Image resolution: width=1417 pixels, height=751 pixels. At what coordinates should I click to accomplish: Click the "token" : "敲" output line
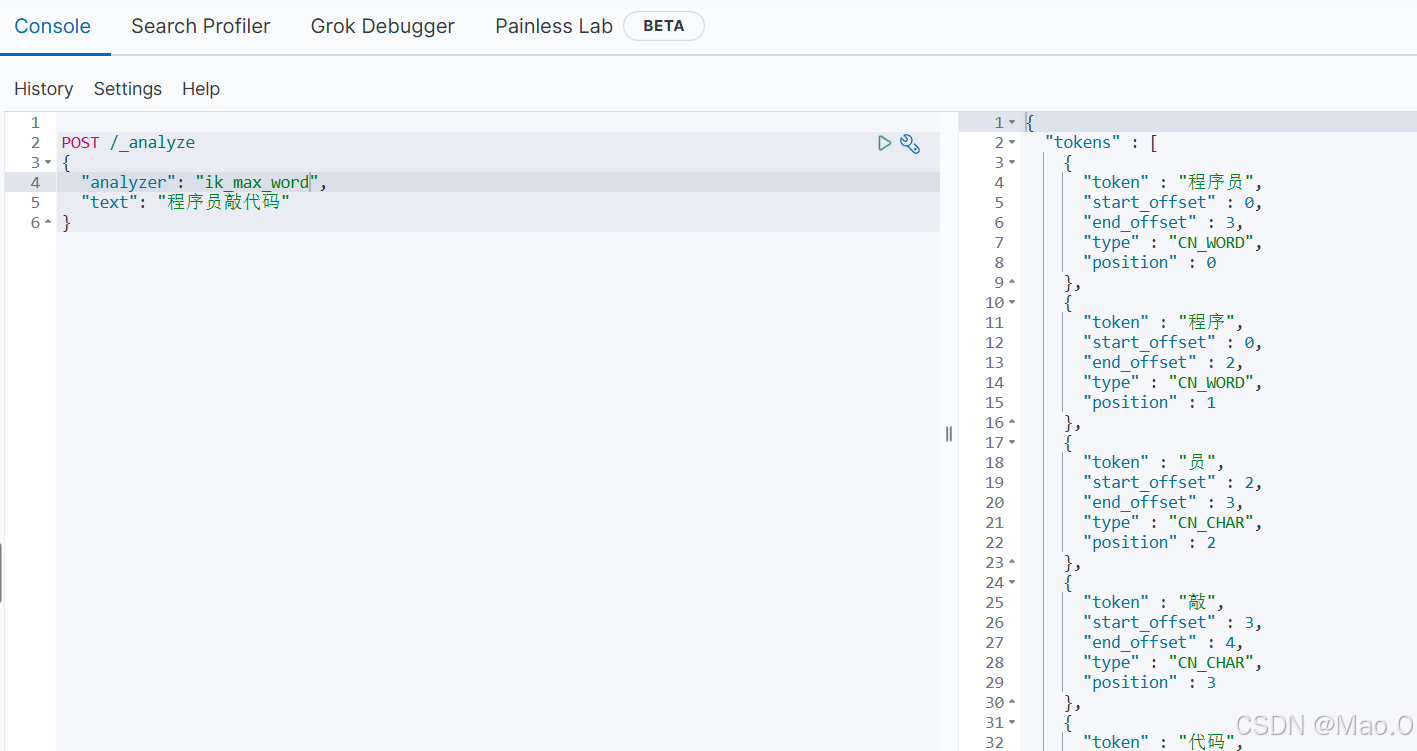pyautogui.click(x=1154, y=602)
